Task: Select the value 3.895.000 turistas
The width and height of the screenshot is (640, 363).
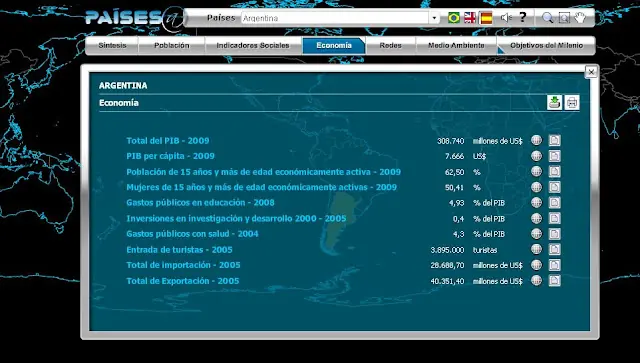Action: point(447,250)
